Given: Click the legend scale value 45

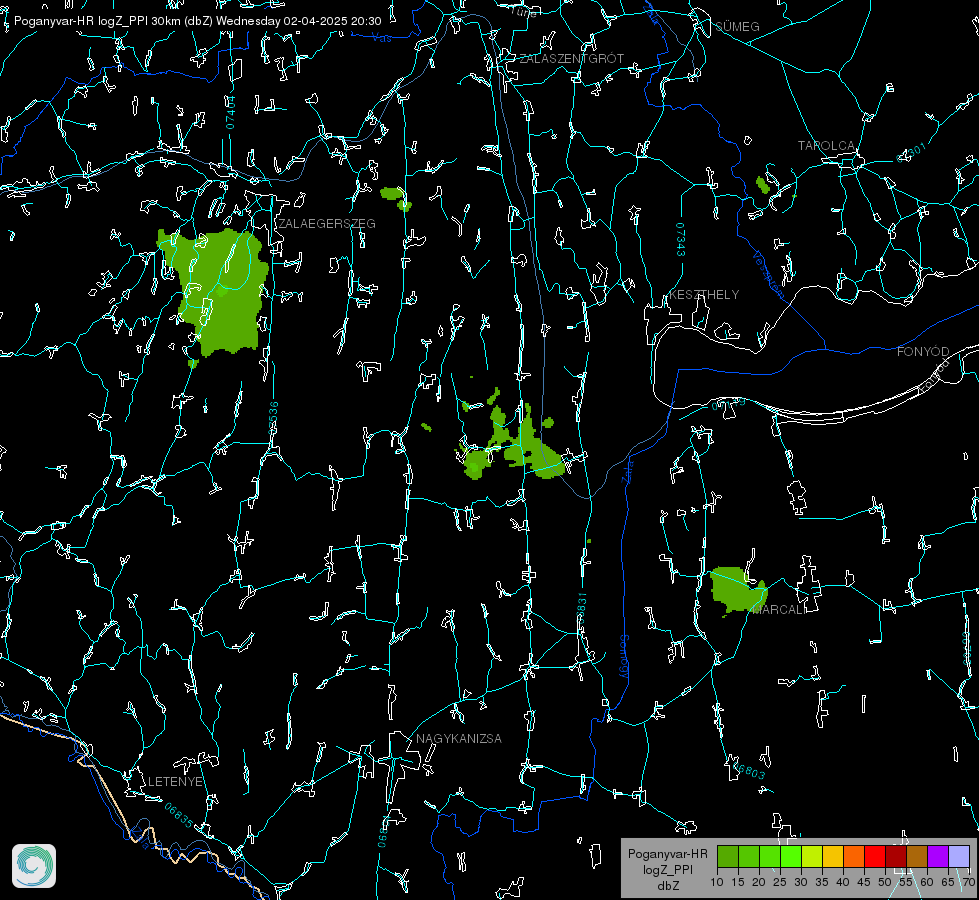Looking at the screenshot, I should pyautogui.click(x=863, y=882).
